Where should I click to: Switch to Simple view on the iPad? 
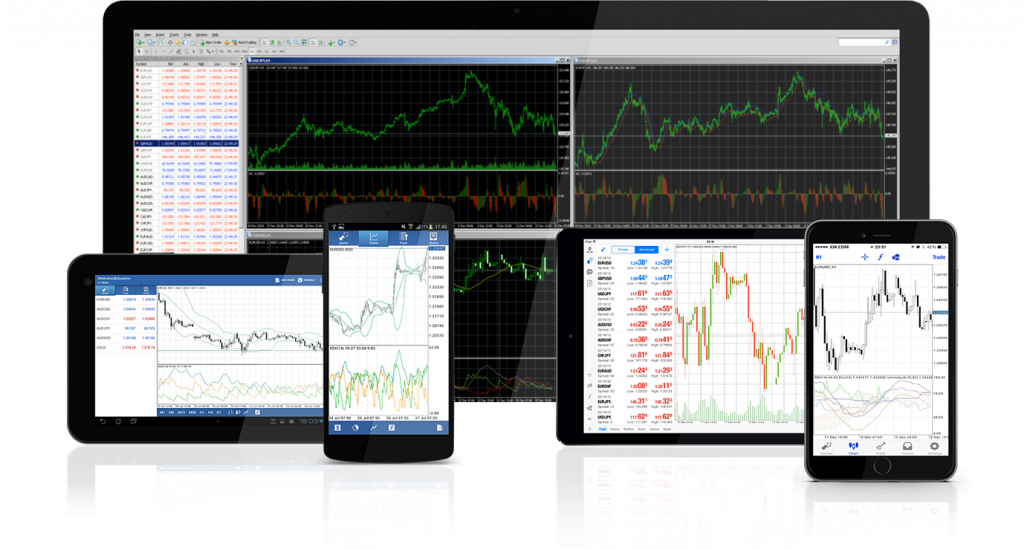pos(622,248)
